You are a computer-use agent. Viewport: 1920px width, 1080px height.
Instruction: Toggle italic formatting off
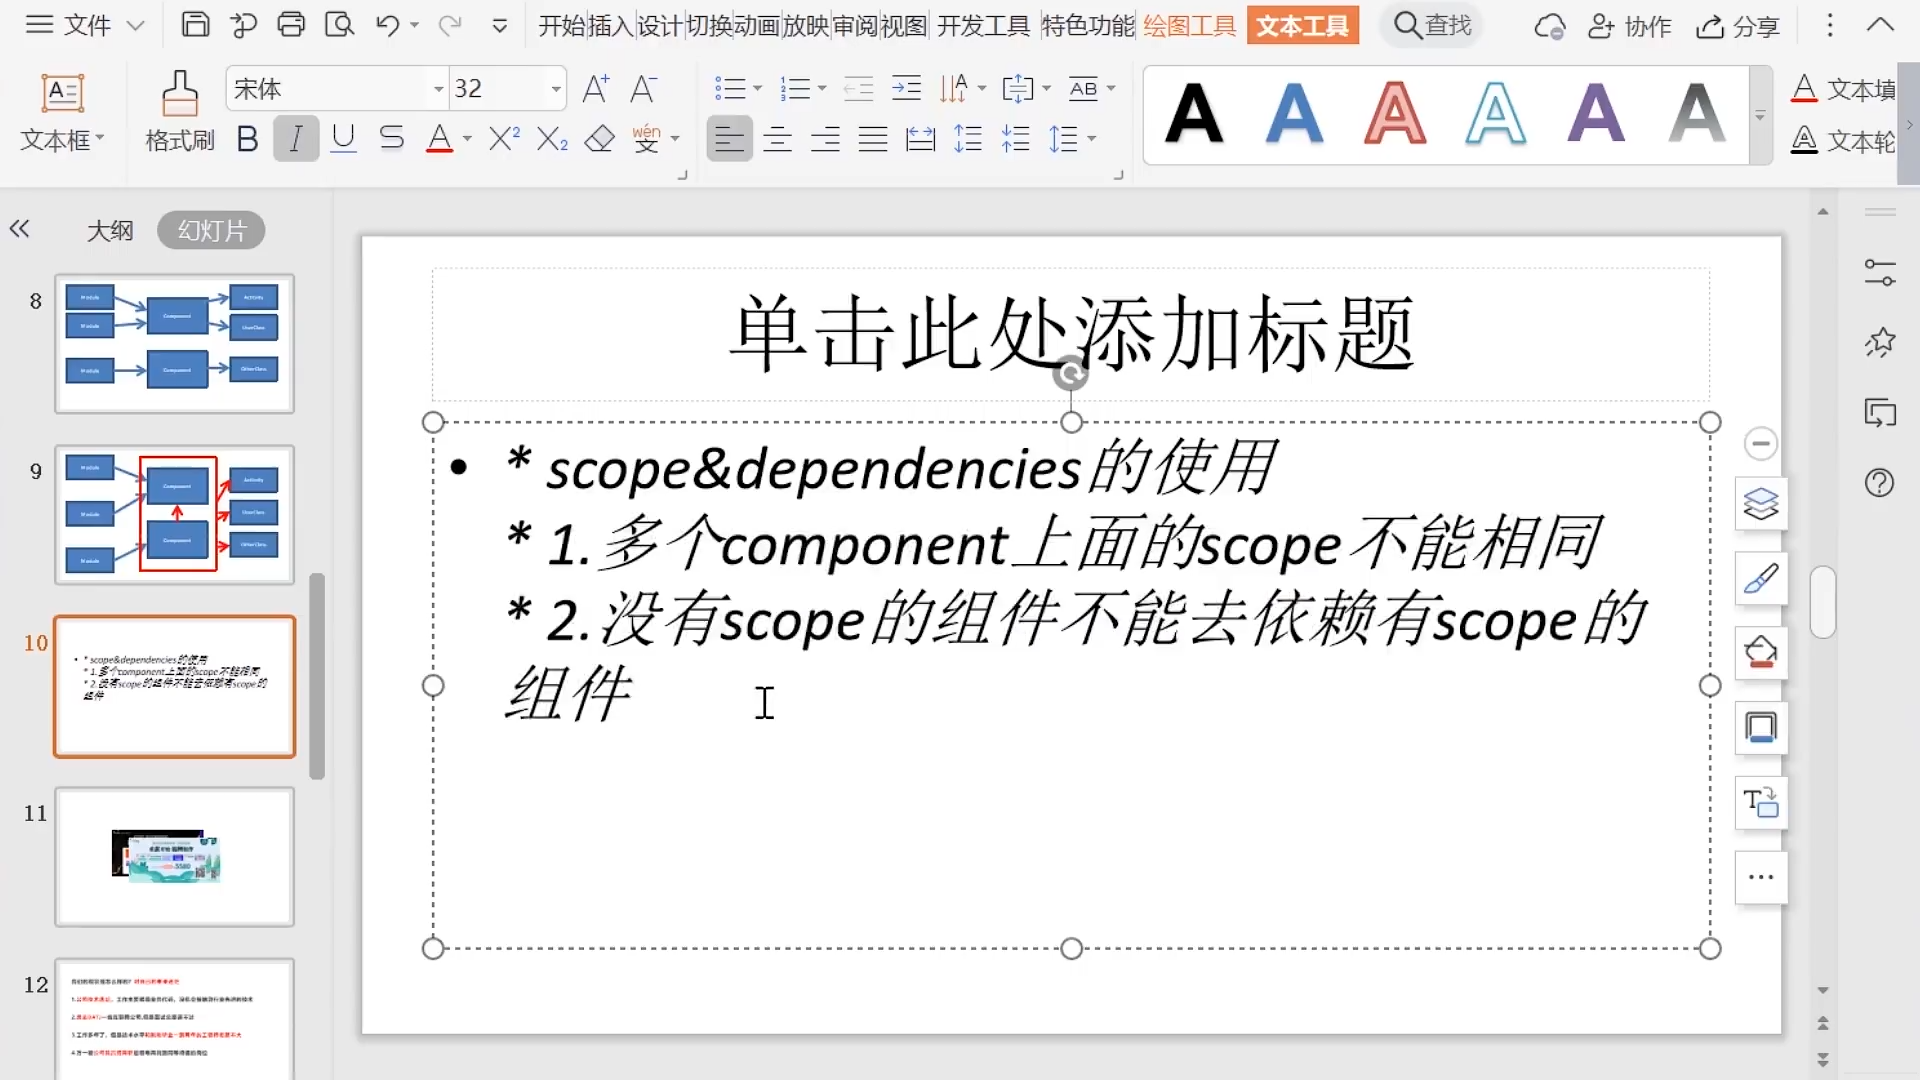[x=295, y=138]
